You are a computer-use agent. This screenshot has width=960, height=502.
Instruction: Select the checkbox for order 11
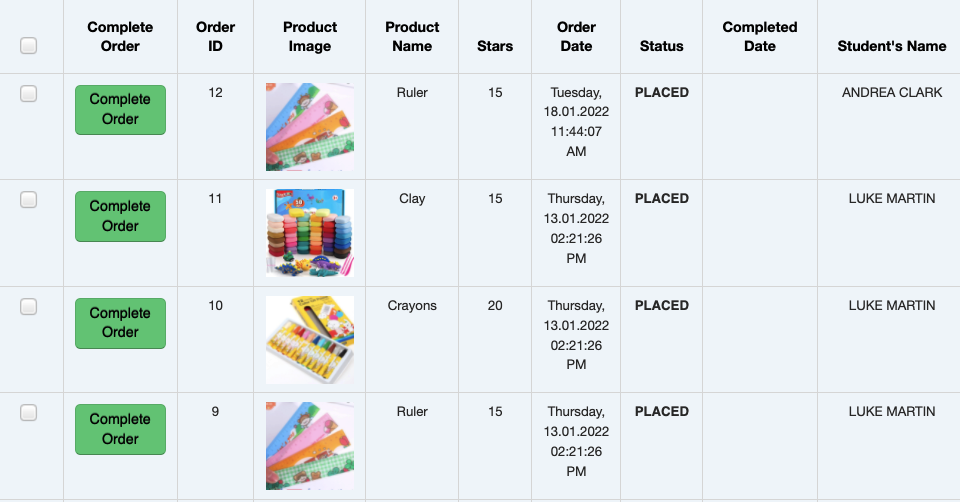point(28,200)
